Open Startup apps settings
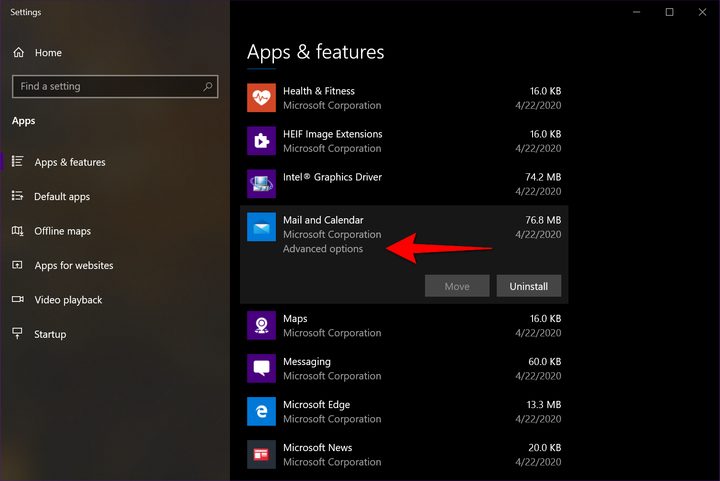The width and height of the screenshot is (720, 481). point(50,334)
